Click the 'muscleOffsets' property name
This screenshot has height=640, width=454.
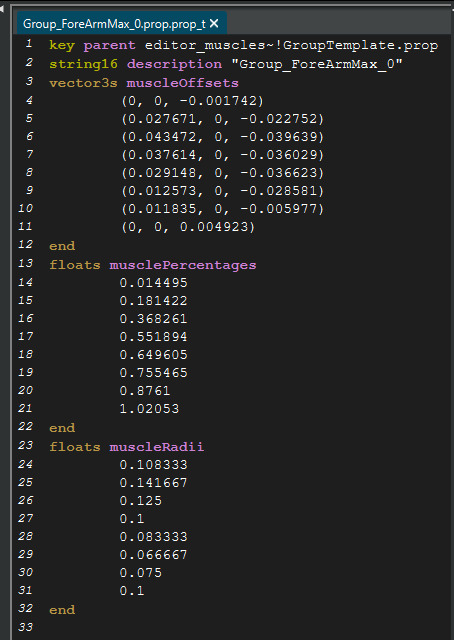coord(182,83)
